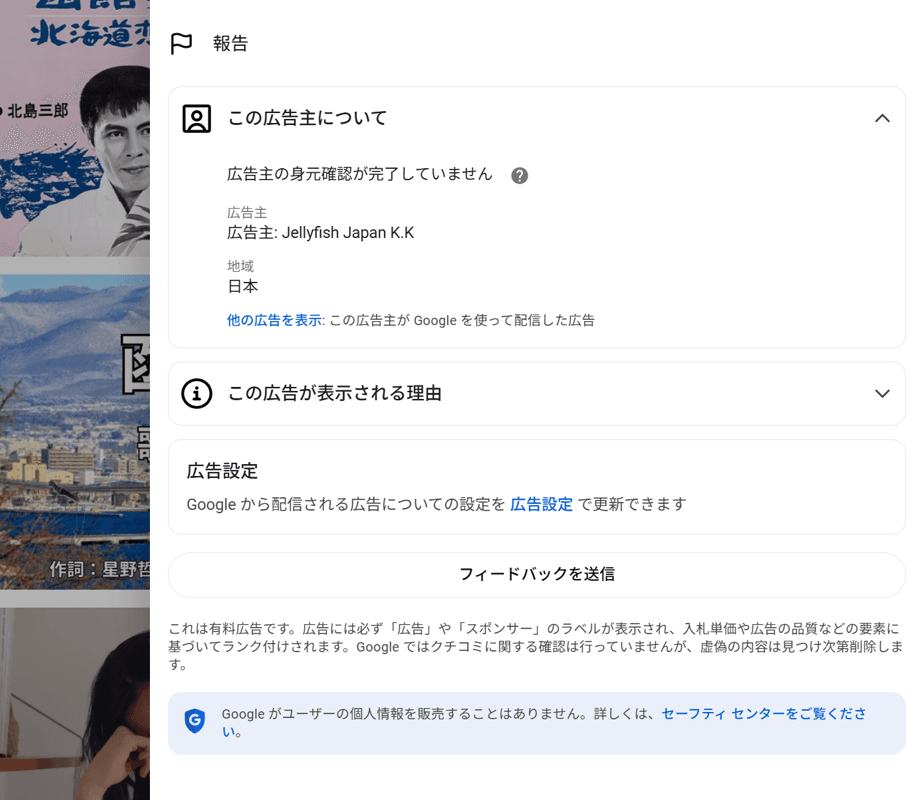Click the この広告主について heading
Image resolution: width=914 pixels, height=800 pixels.
click(x=307, y=118)
